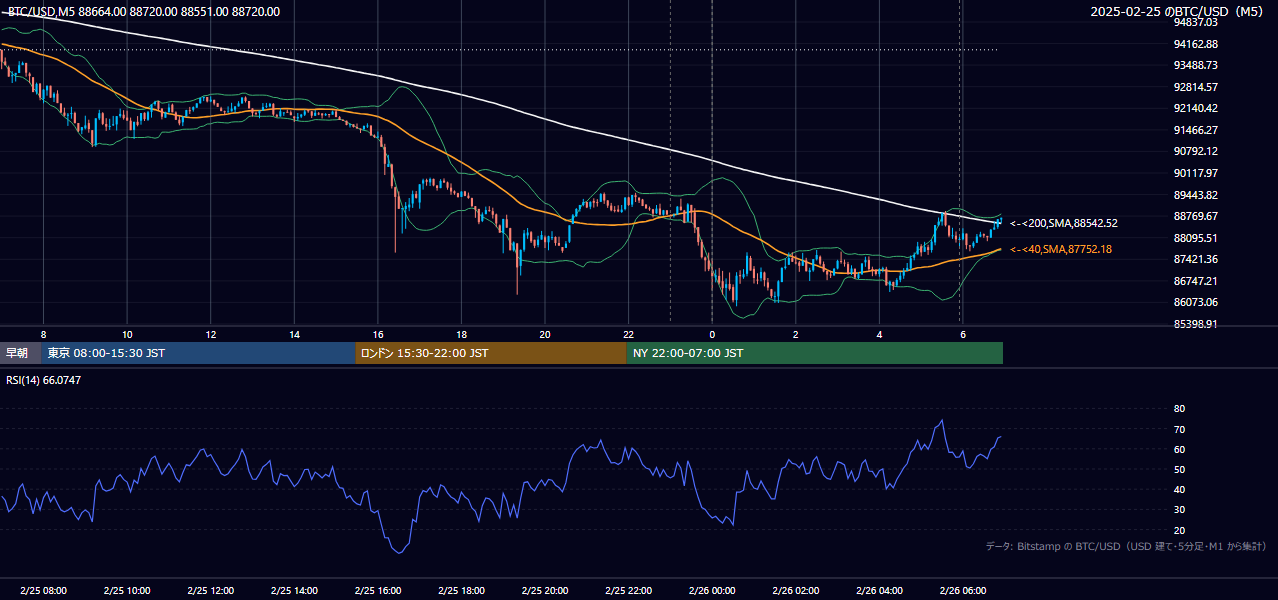Select the ロンドン 15:30-22:00 JST session bar
The height and width of the screenshot is (600, 1278).
[x=491, y=353]
